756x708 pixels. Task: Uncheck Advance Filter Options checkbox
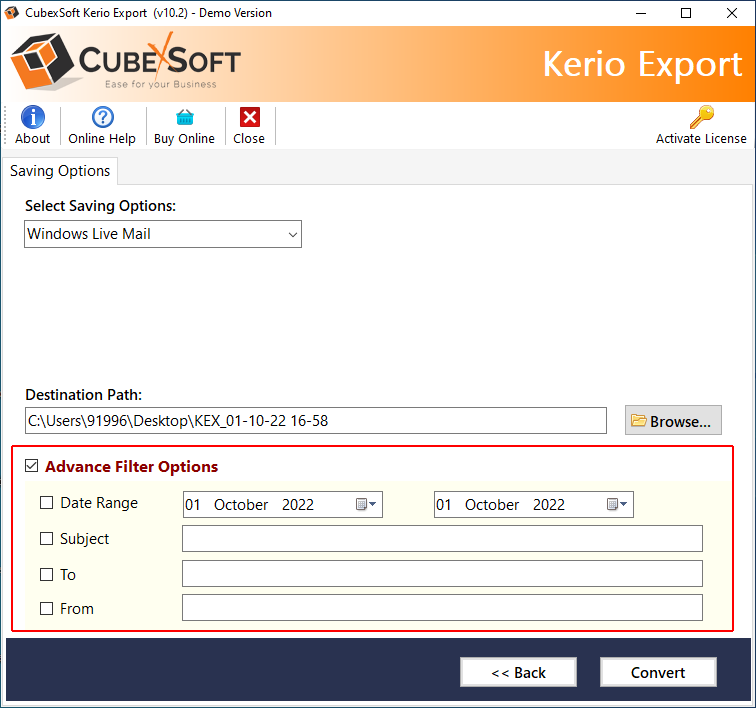click(32, 466)
